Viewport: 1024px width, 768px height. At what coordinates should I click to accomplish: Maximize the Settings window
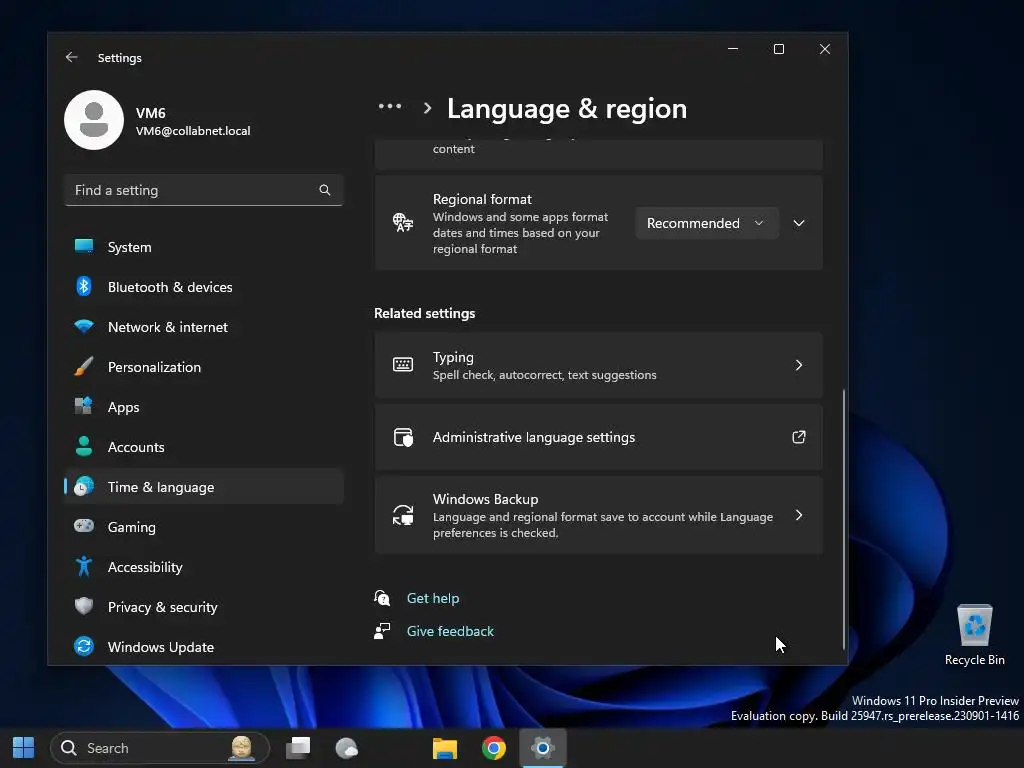[778, 49]
